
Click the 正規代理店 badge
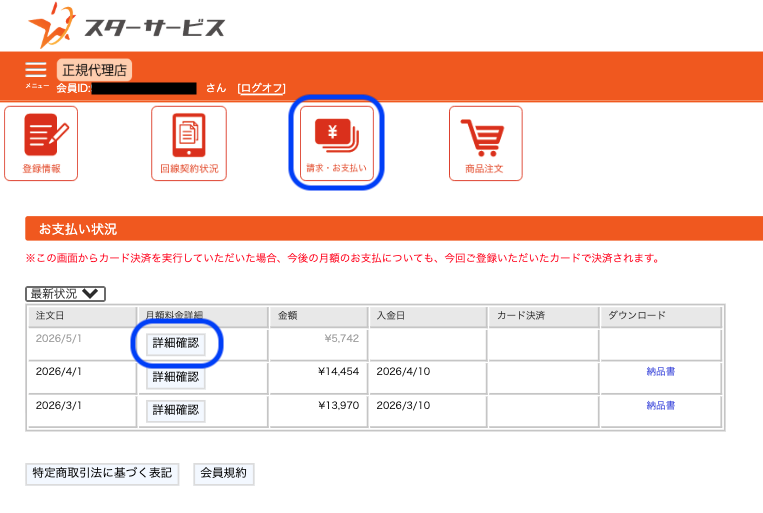(x=94, y=70)
